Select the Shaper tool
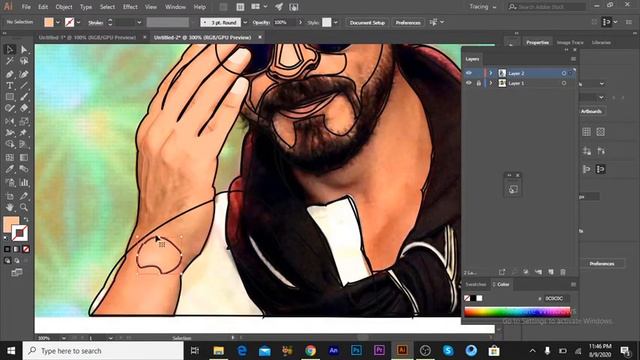Viewport: 640px width, 360px height. click(x=10, y=109)
